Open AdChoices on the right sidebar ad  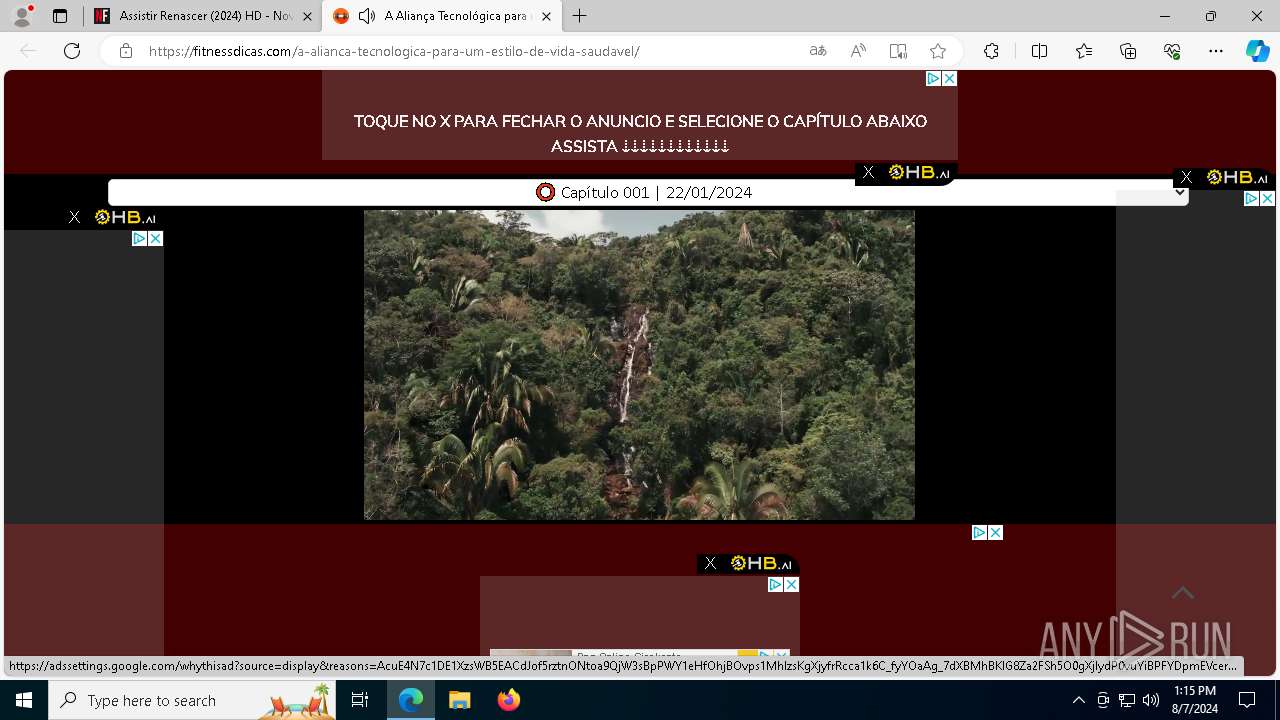pyautogui.click(x=1251, y=199)
